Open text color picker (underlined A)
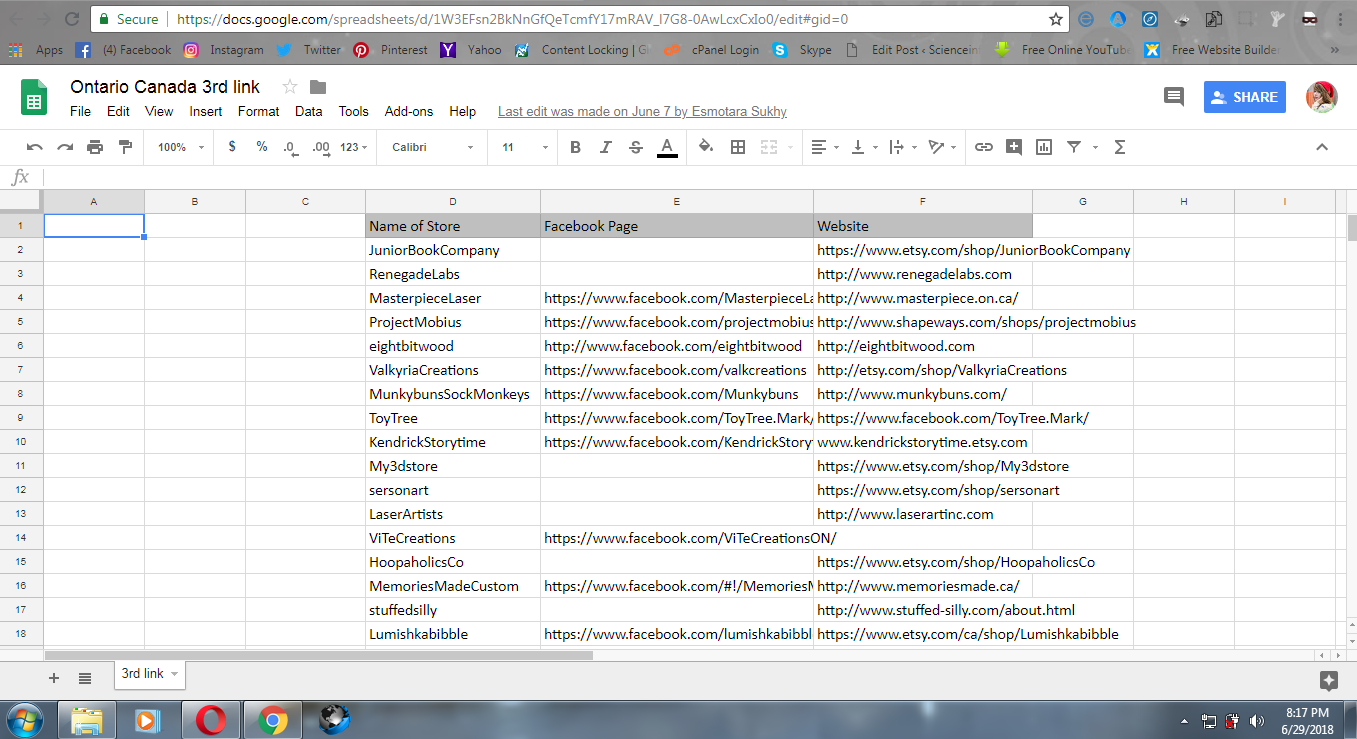 pos(667,147)
